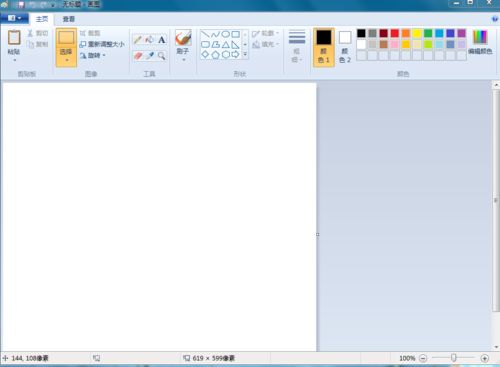
Task: Choose the Hexagon shape
Action: 226,54
